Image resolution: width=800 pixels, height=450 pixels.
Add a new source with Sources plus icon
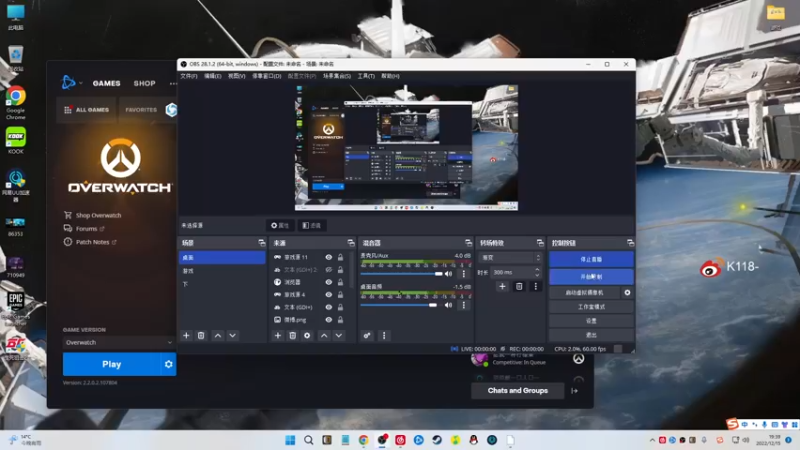(278, 336)
